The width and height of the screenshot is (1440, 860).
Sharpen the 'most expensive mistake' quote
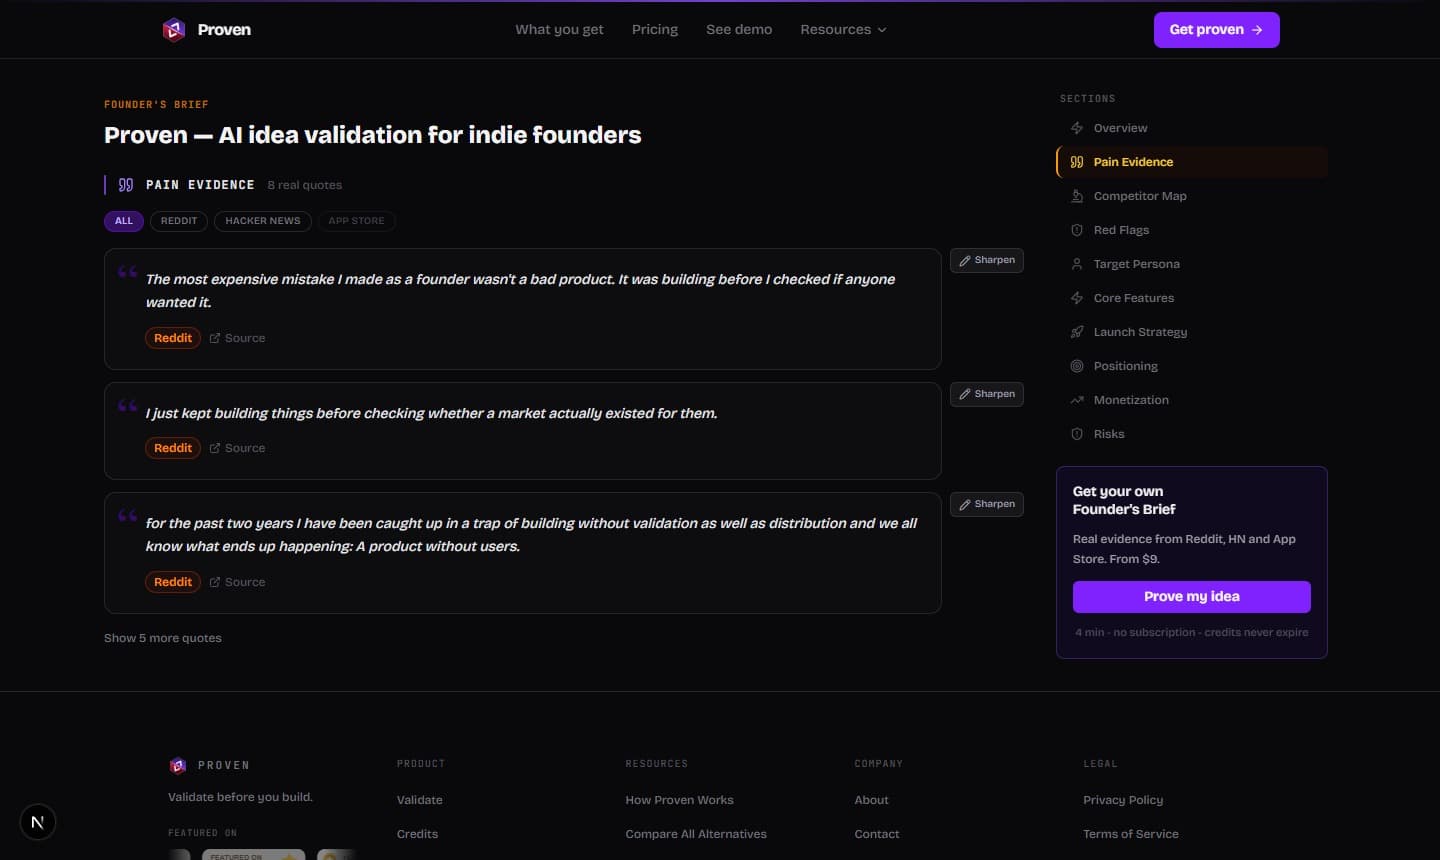987,260
